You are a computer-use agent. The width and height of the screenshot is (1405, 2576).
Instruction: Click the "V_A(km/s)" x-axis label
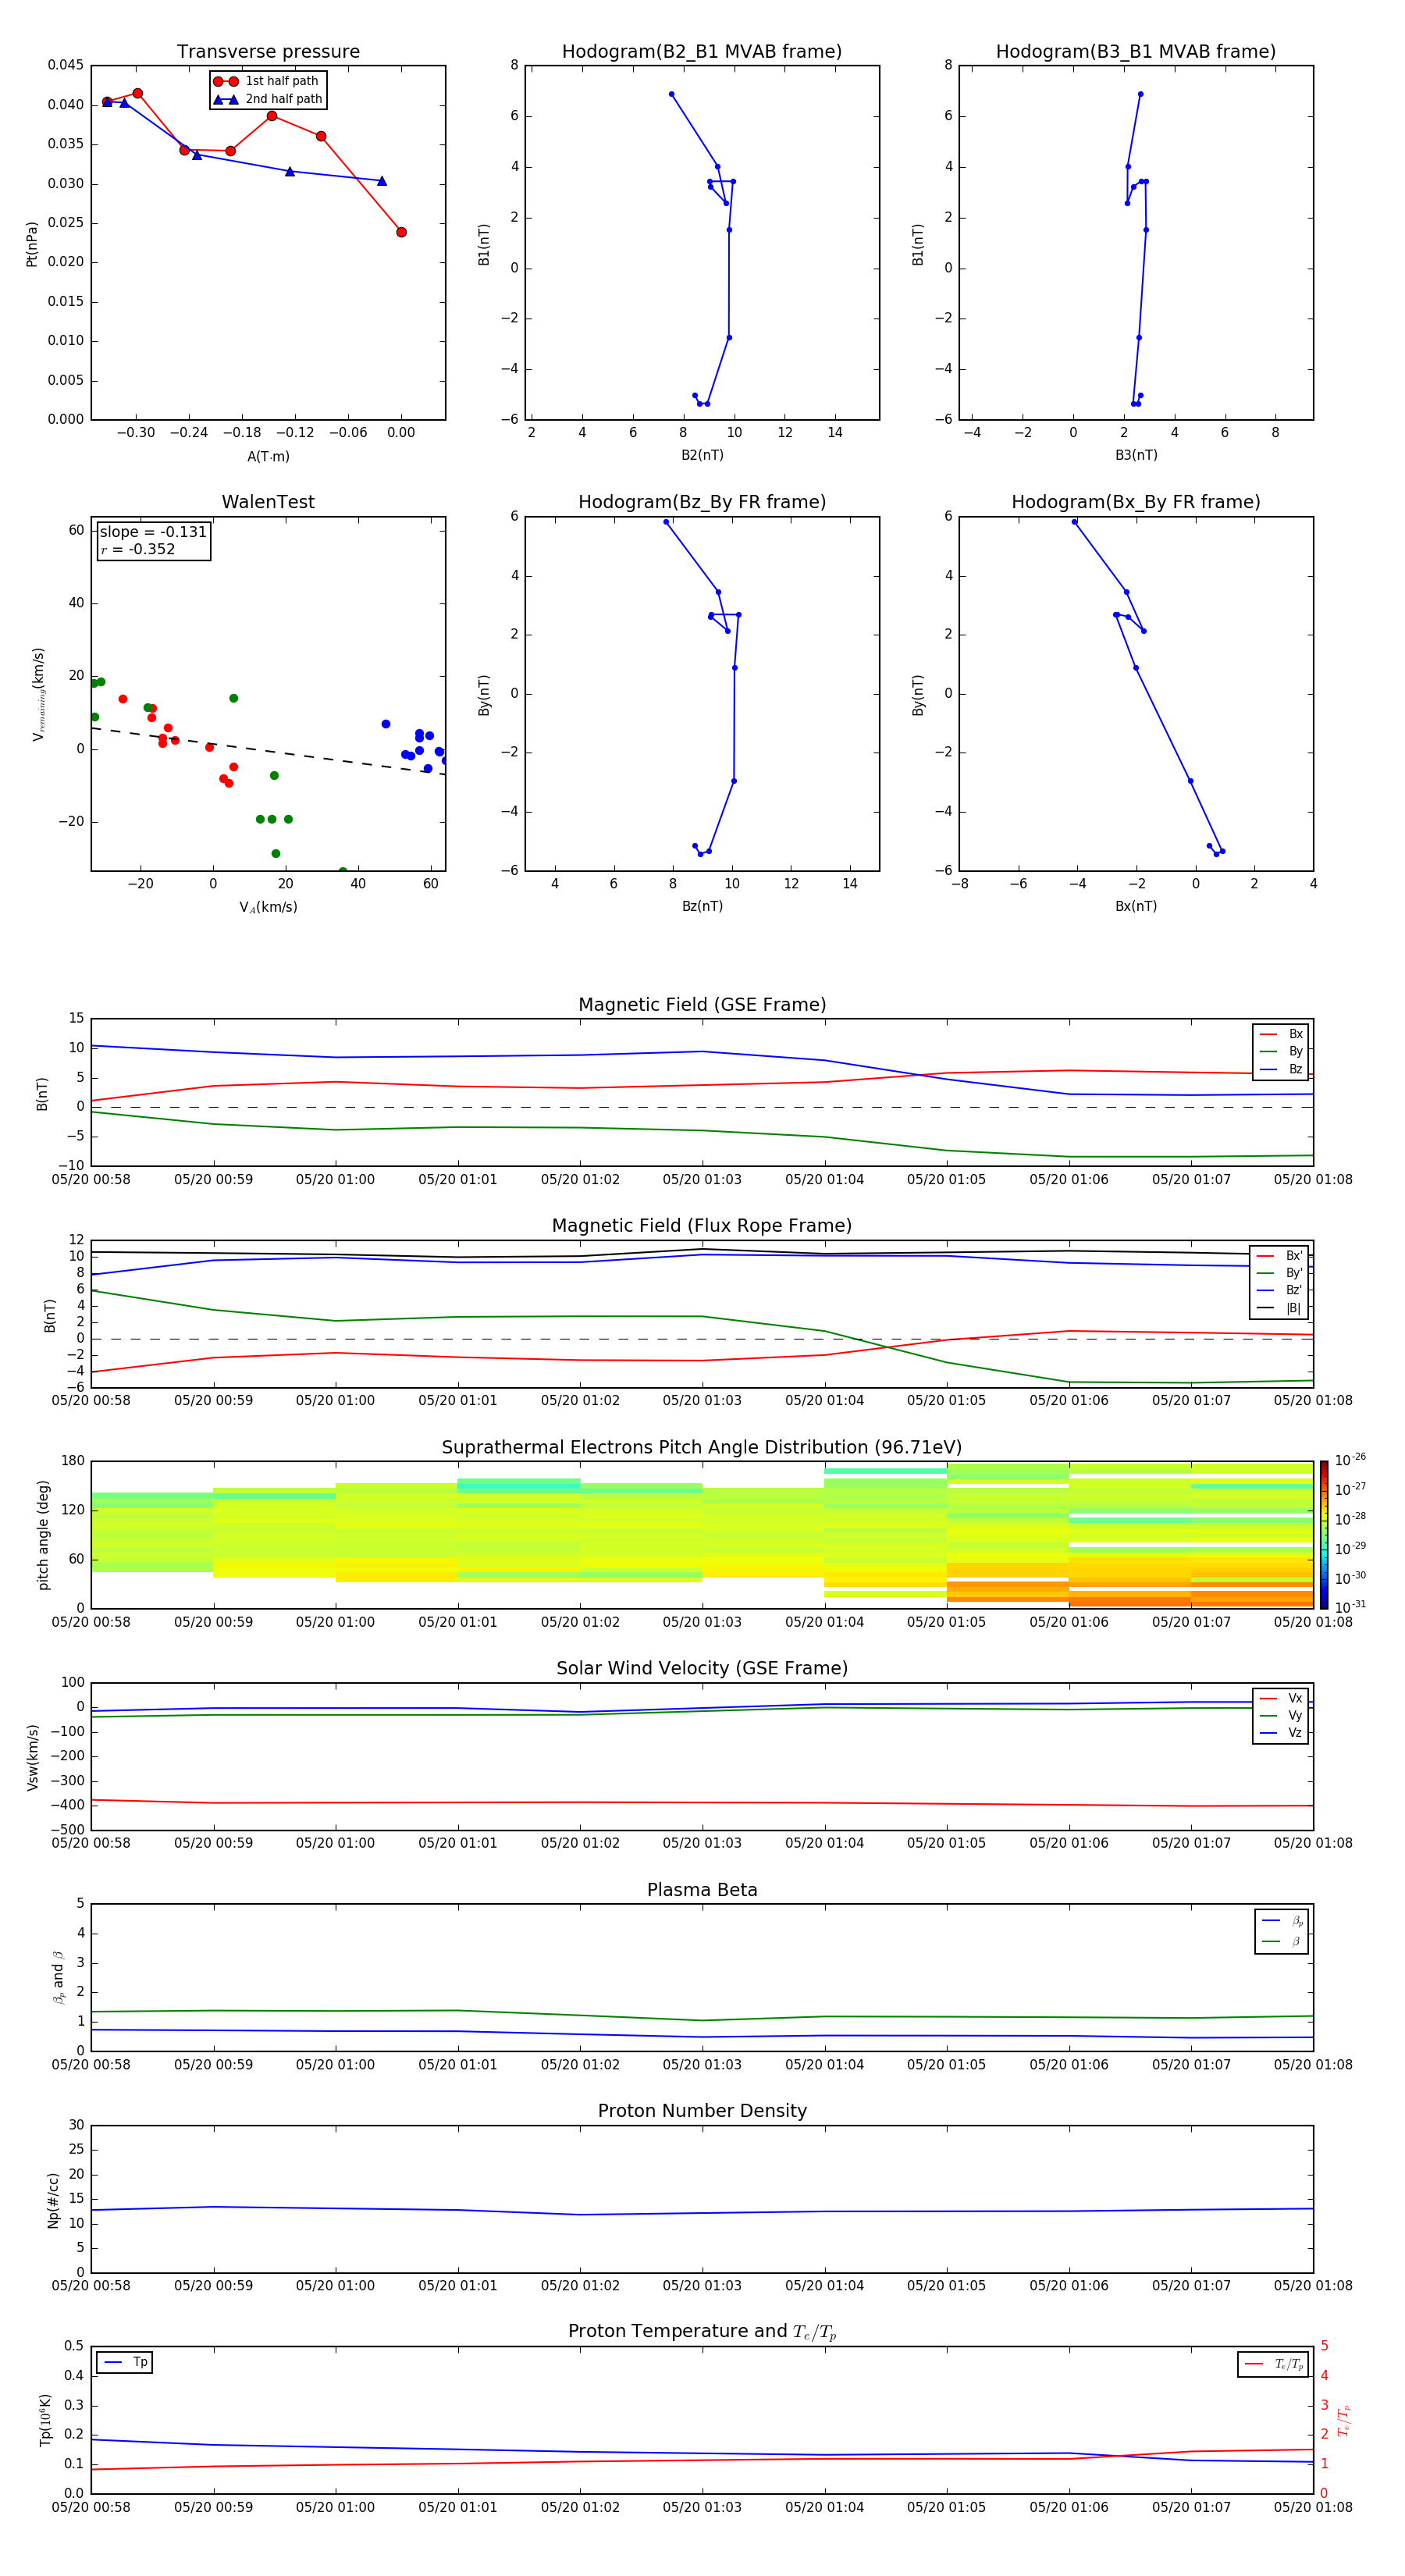click(268, 908)
